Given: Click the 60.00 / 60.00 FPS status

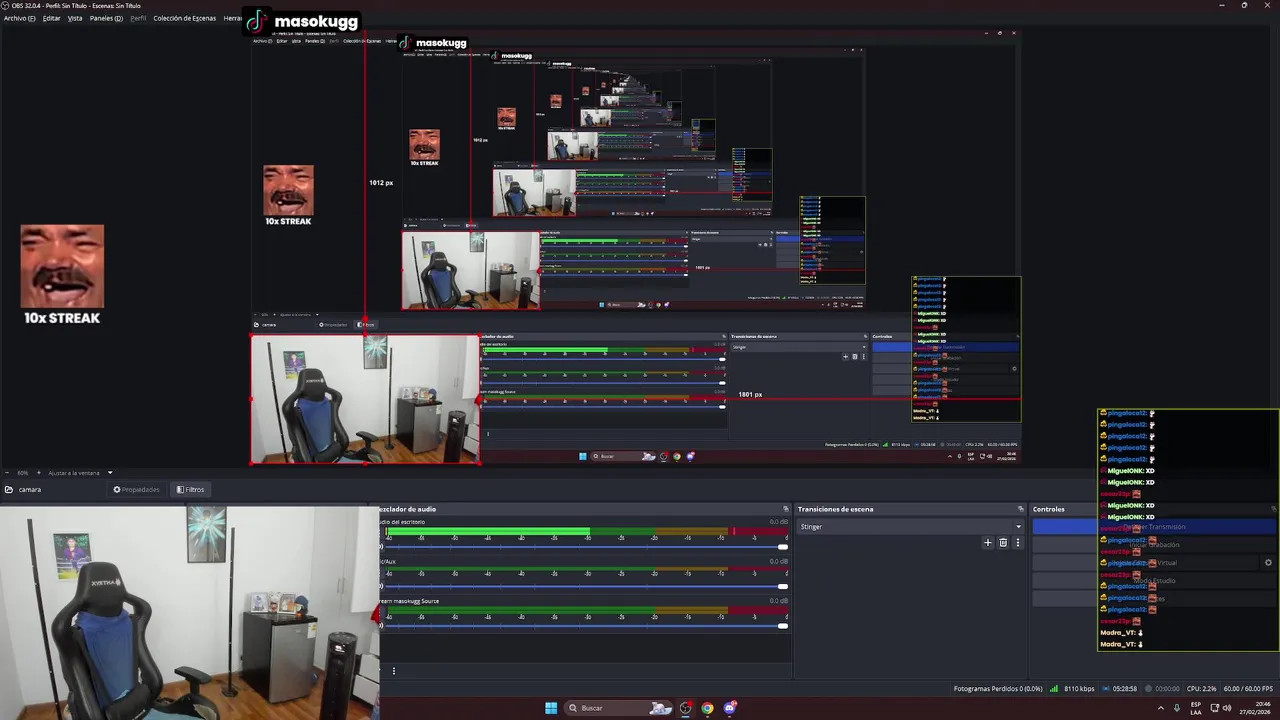Looking at the screenshot, I should [1248, 689].
